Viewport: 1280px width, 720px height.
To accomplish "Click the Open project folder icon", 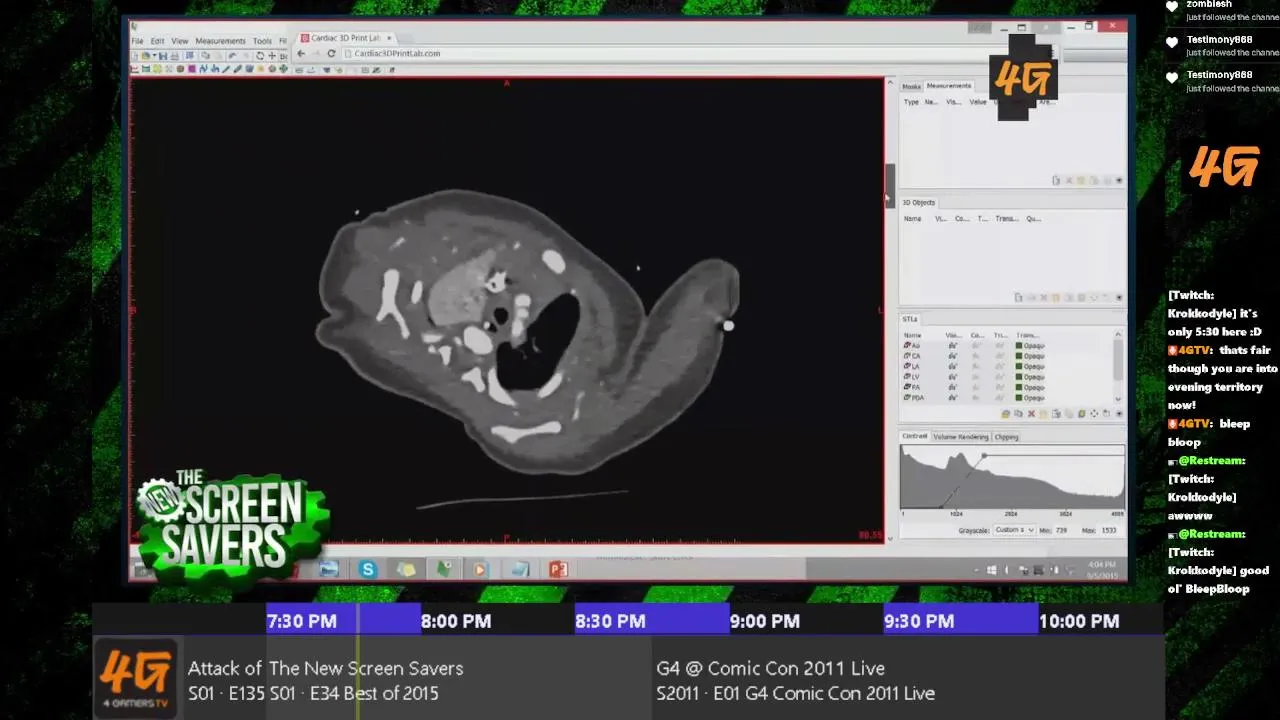I will coord(145,55).
